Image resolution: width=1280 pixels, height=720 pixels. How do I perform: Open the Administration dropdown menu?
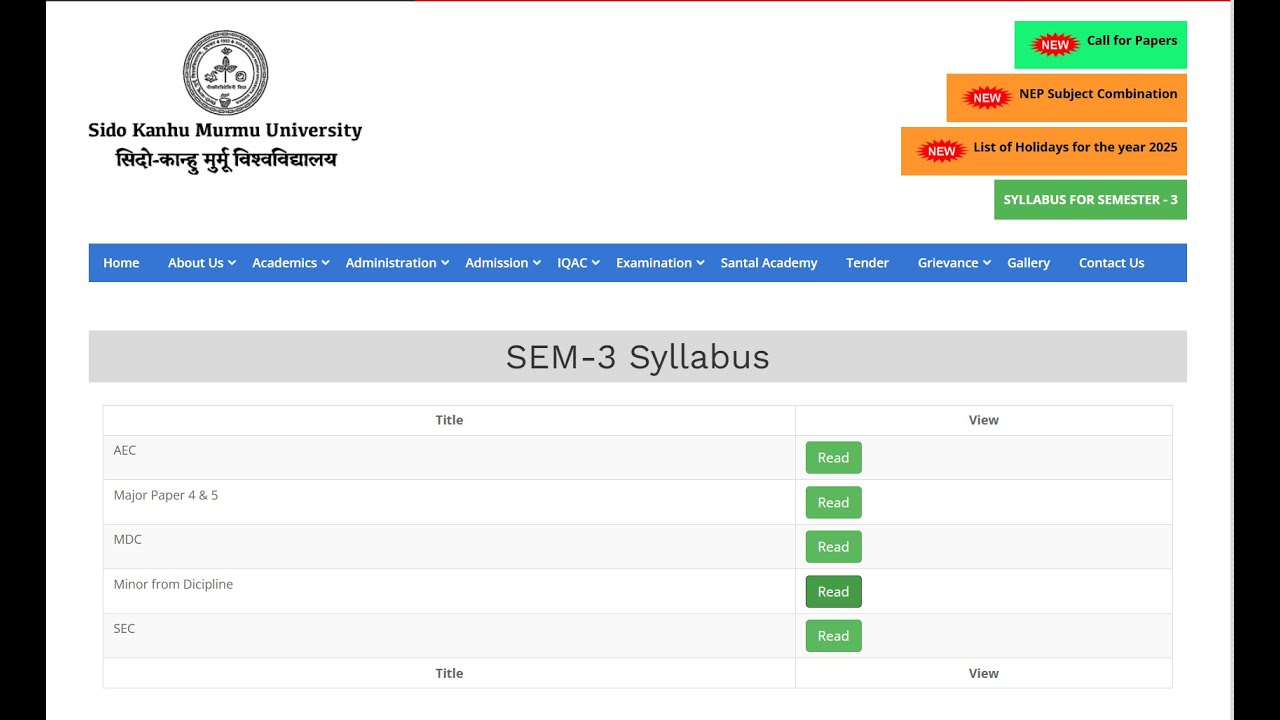click(396, 263)
